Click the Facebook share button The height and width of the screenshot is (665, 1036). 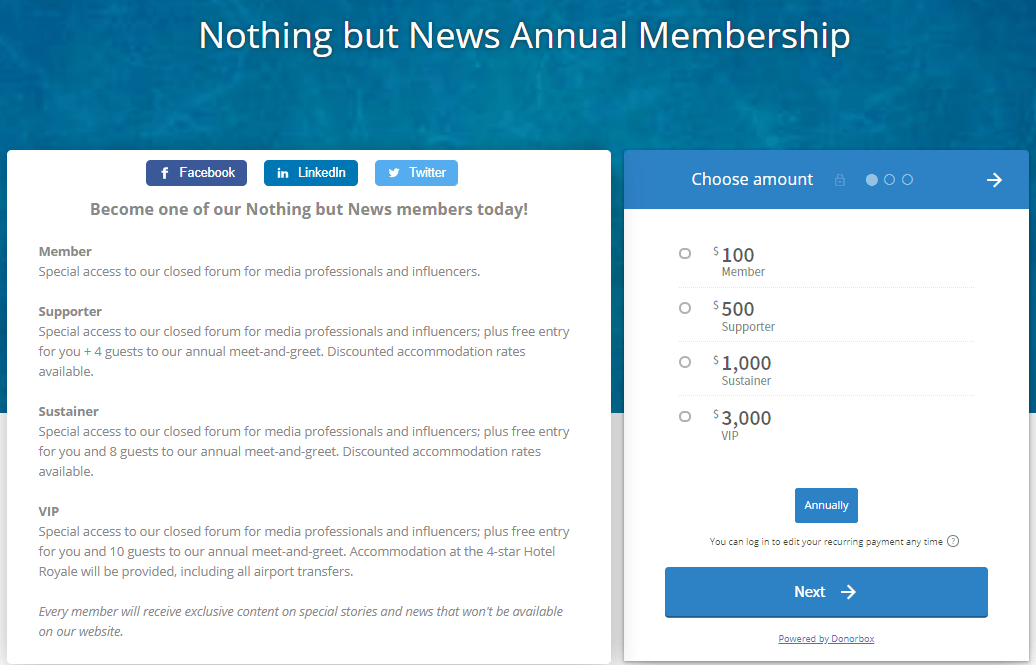[x=196, y=173]
